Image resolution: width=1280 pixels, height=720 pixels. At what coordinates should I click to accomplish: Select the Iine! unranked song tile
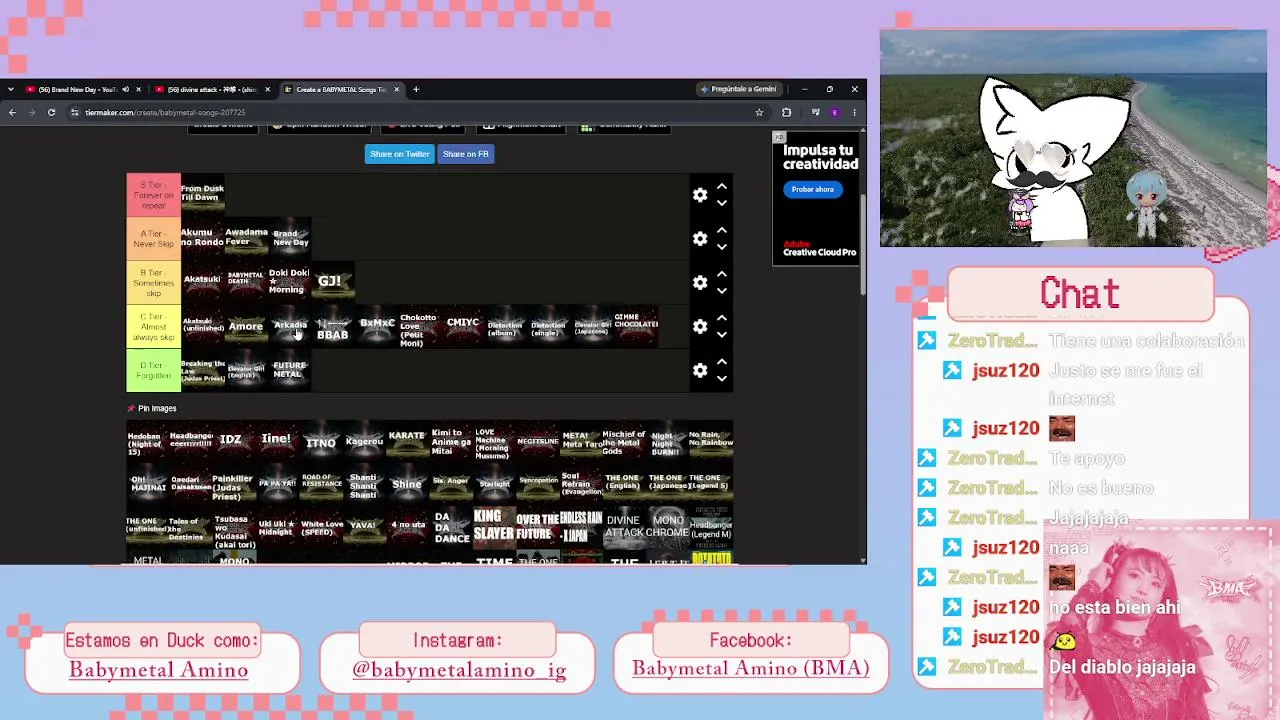click(277, 441)
